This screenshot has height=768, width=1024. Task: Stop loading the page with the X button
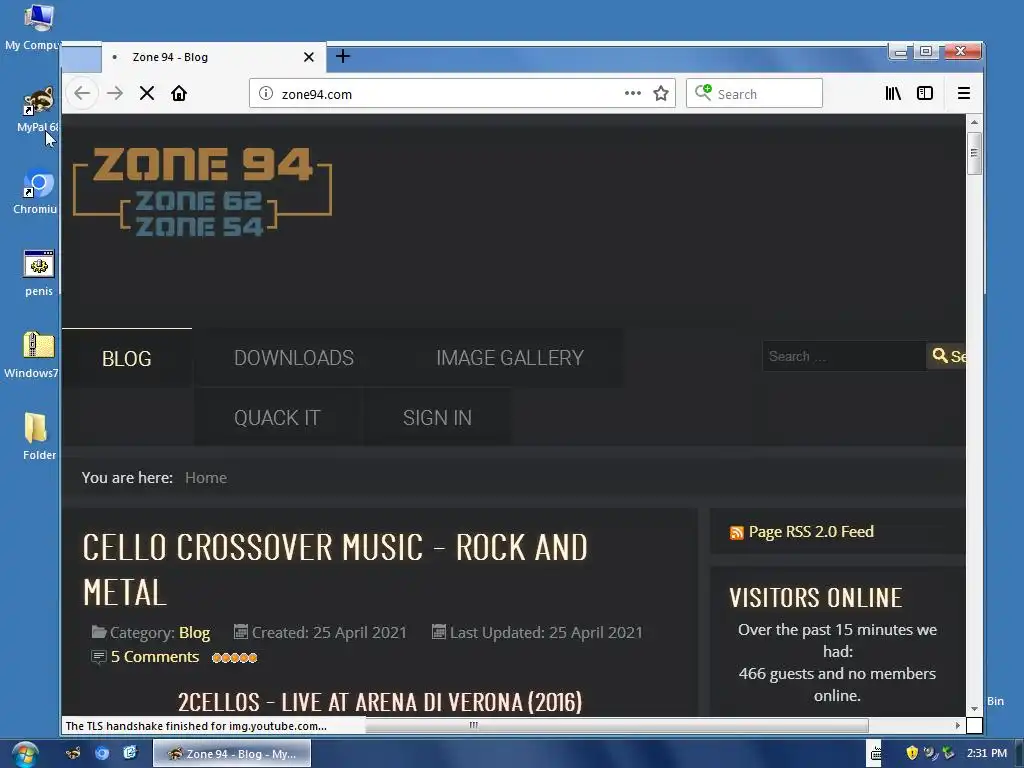(147, 93)
